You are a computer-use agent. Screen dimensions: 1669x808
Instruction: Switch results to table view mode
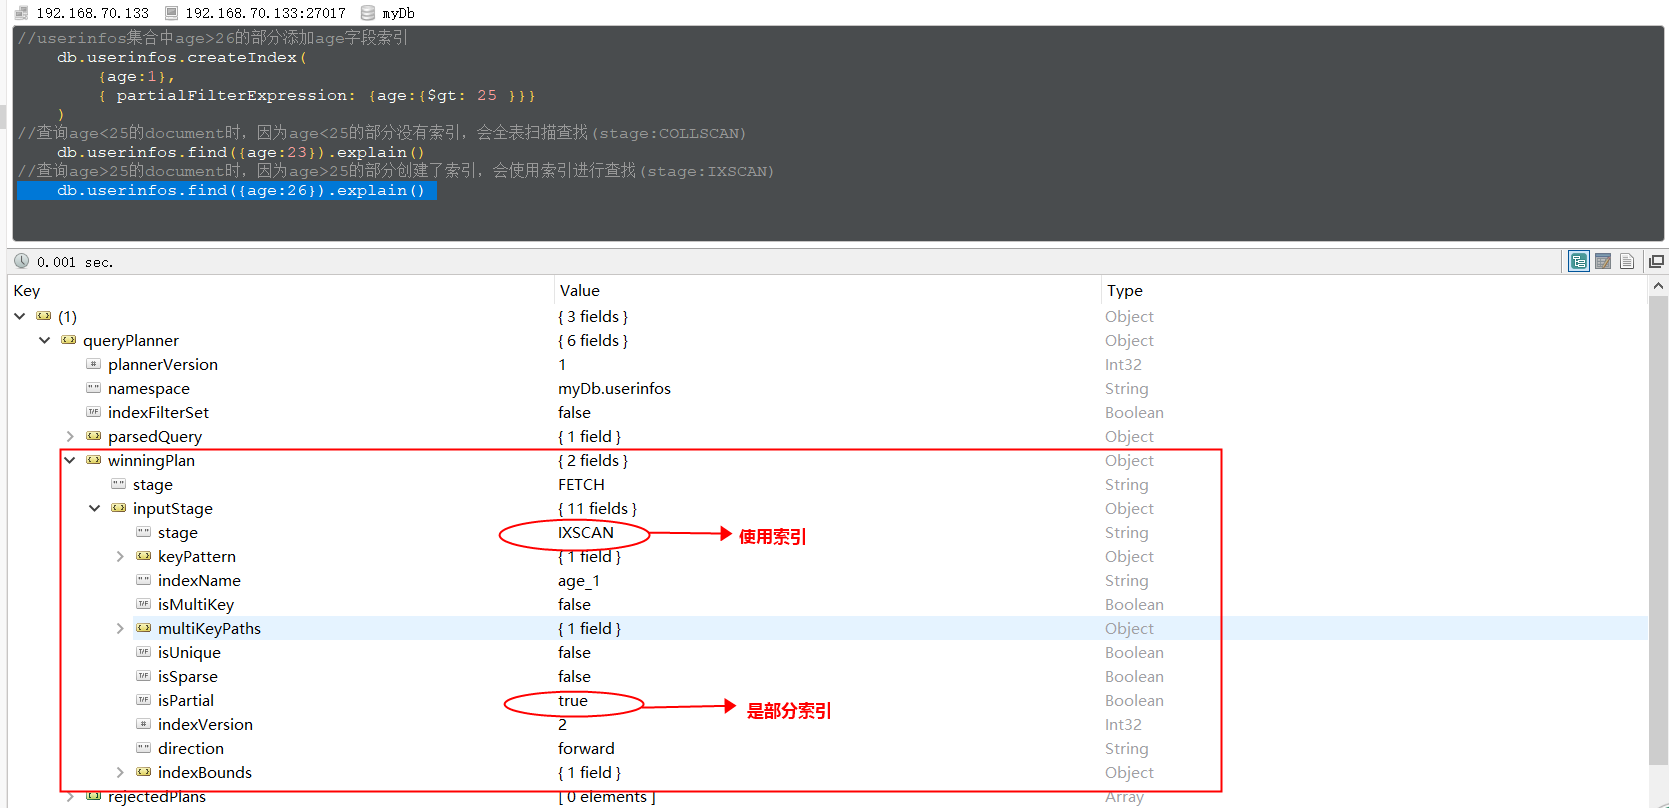tap(1603, 261)
